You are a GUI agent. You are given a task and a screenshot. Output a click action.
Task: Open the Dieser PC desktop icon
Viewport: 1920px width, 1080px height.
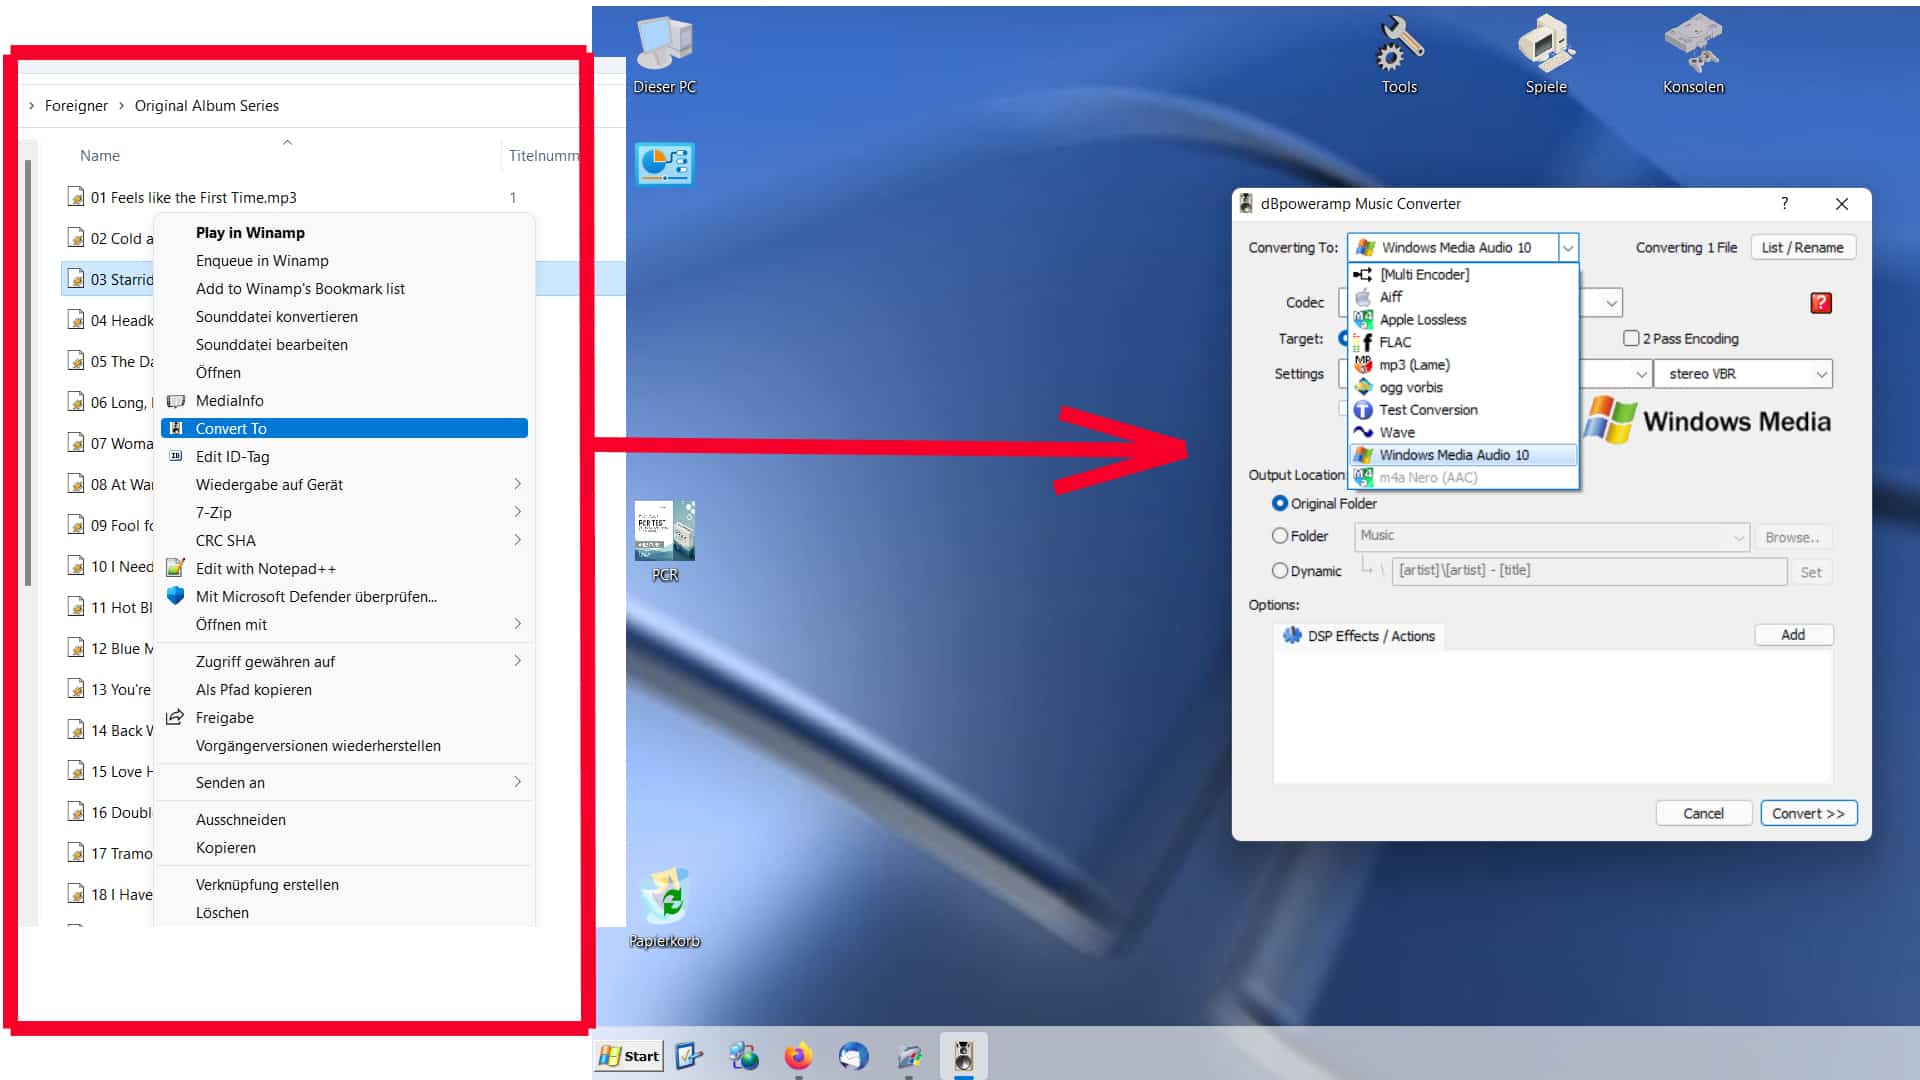tap(664, 55)
